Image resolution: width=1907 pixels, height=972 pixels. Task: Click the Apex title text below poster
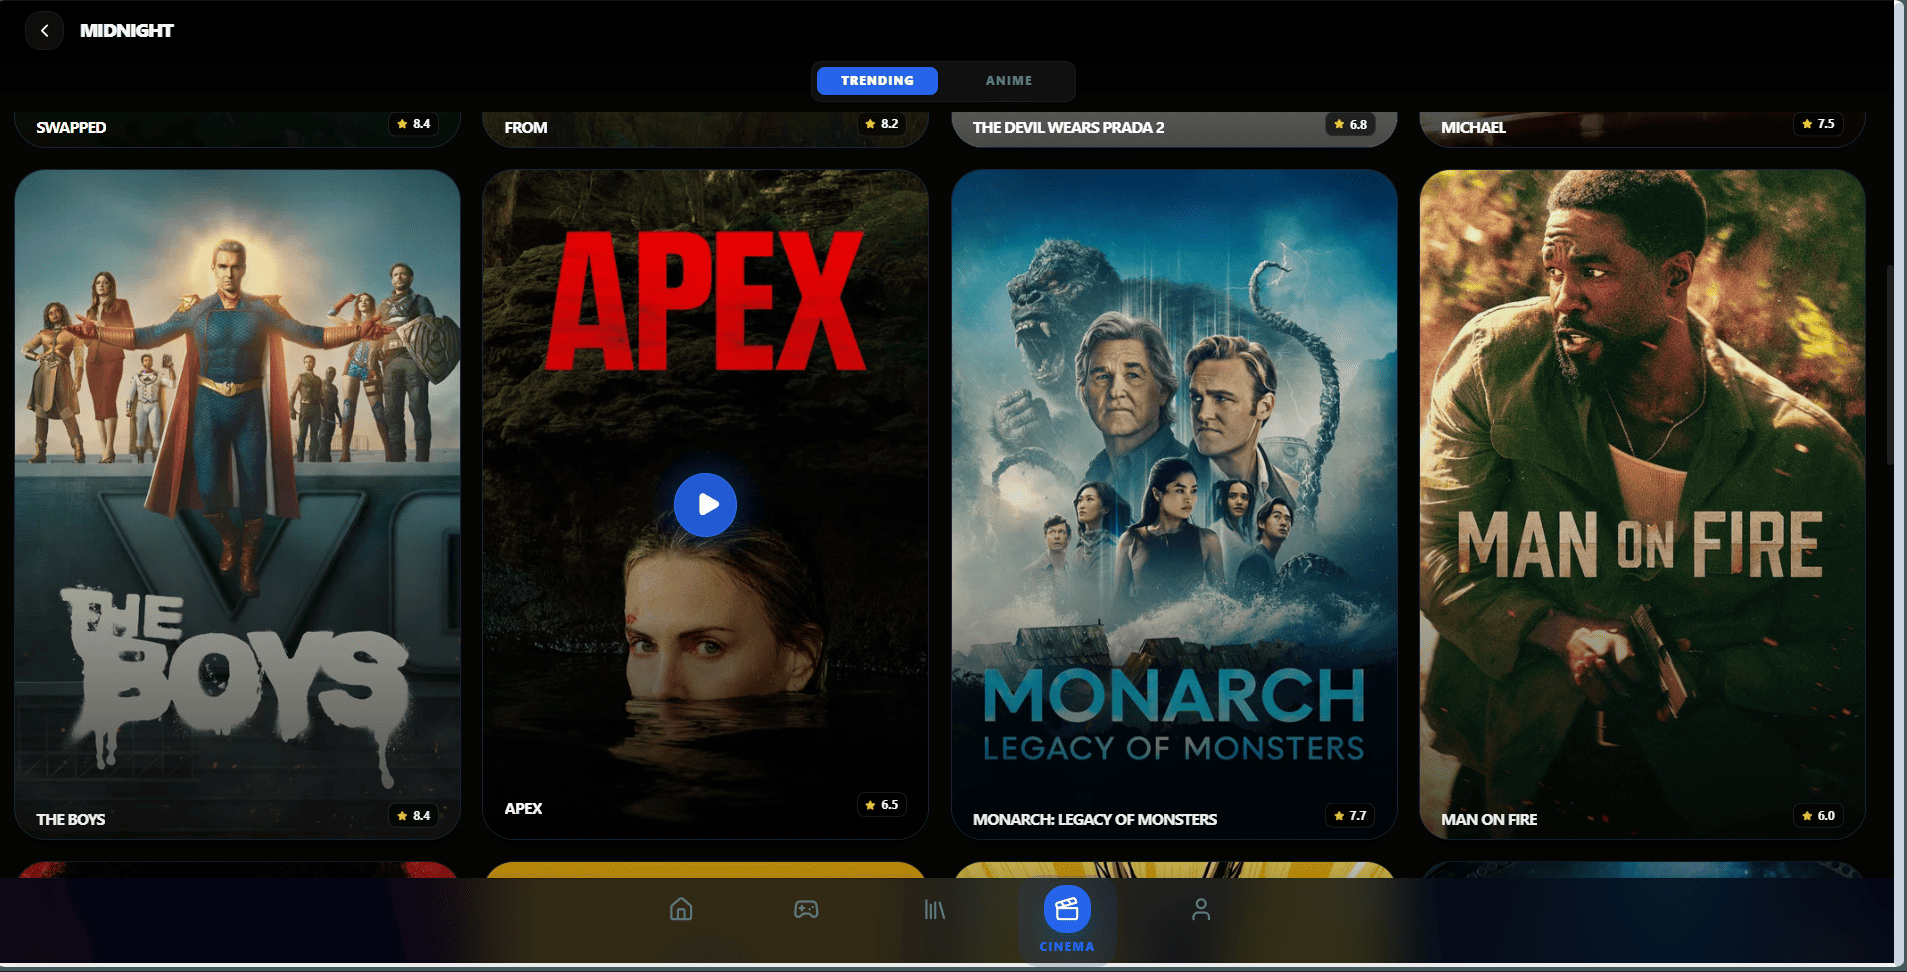(523, 809)
